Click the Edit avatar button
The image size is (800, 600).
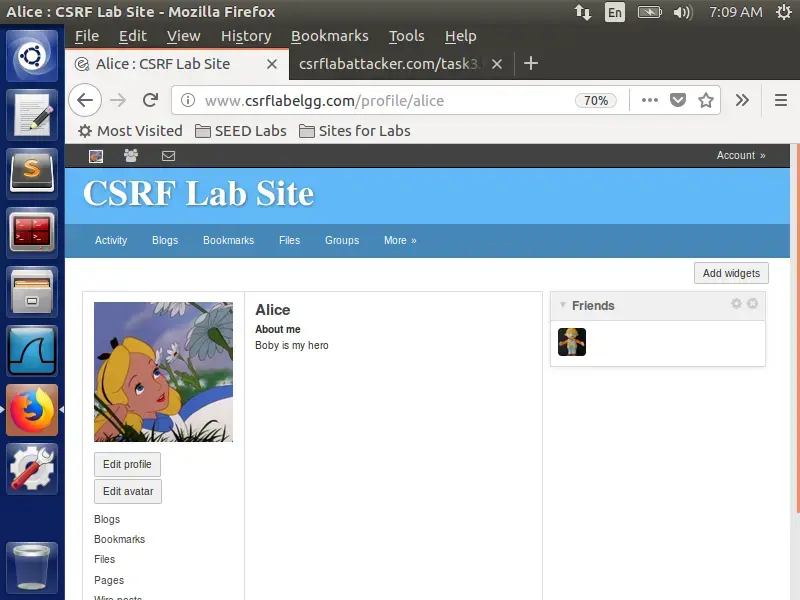coord(128,491)
